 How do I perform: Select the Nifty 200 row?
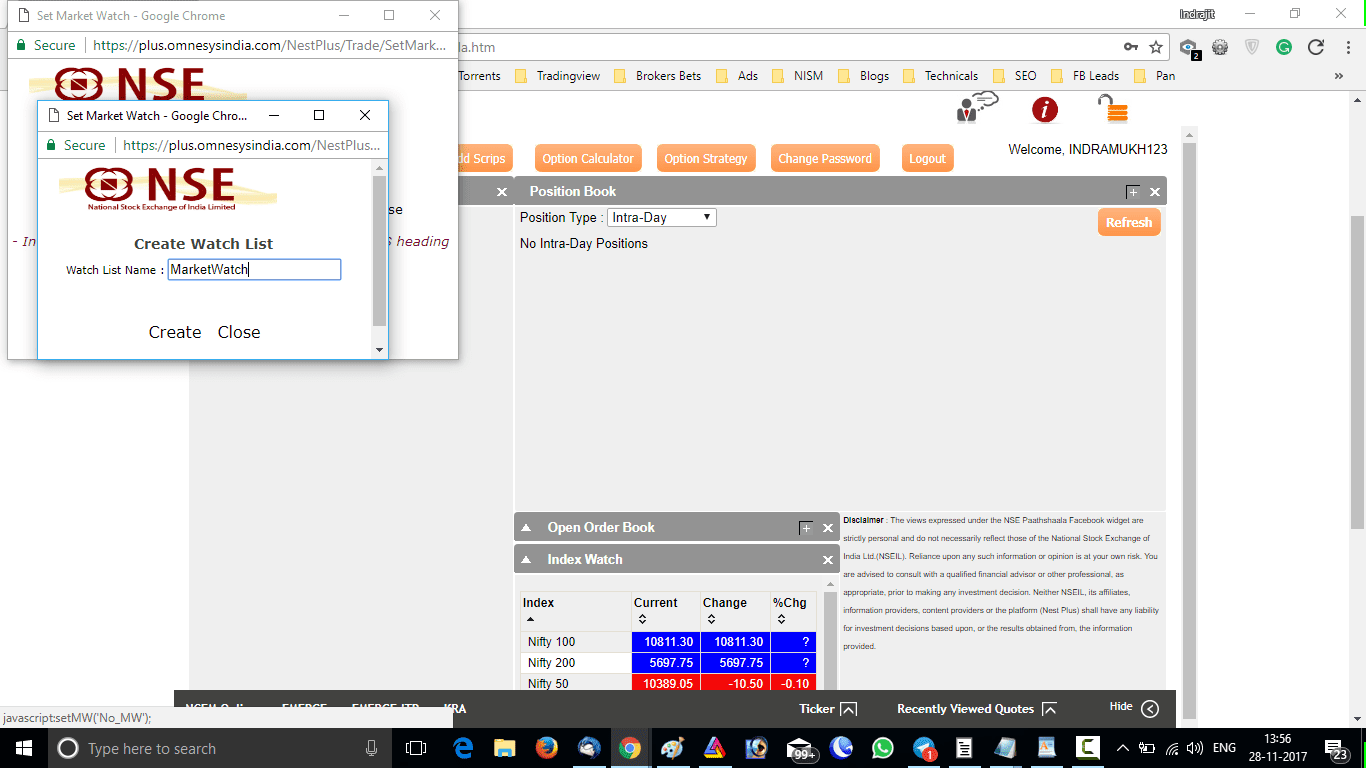[668, 663]
